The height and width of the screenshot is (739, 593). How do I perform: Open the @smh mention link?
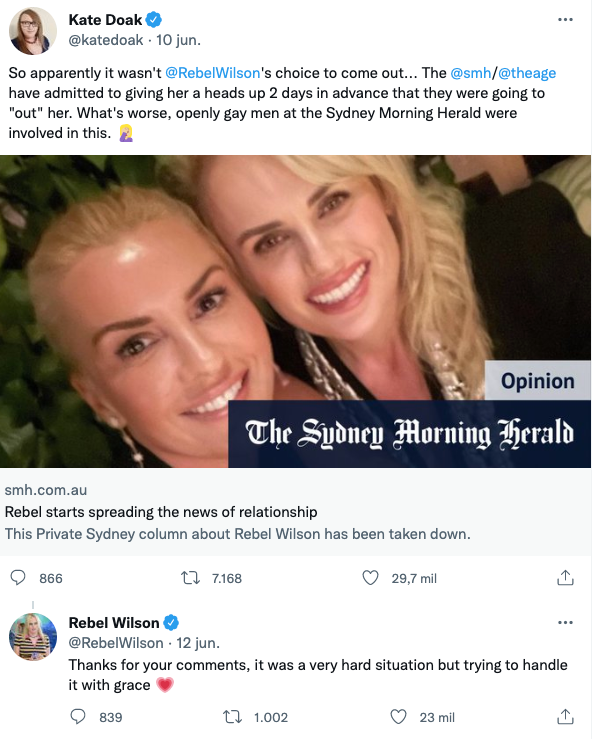[x=470, y=73]
